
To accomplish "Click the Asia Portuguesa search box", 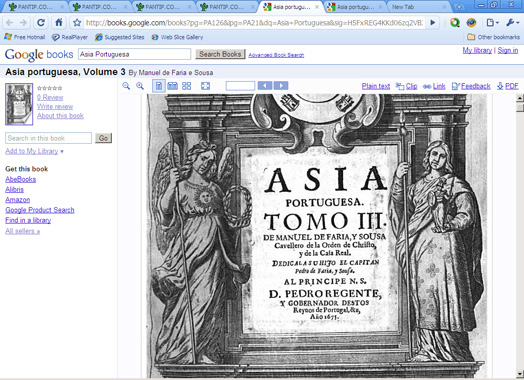I will (x=134, y=54).
